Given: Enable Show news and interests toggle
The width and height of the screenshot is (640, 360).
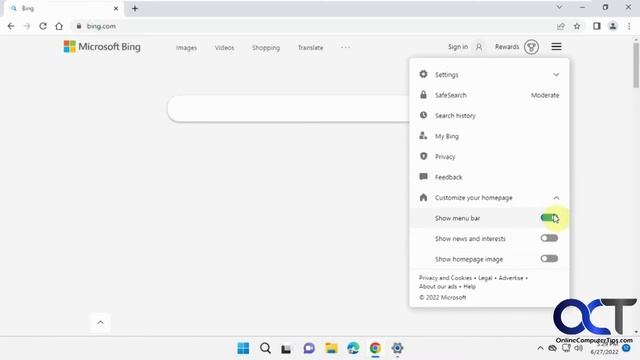Looking at the screenshot, I should coord(549,238).
